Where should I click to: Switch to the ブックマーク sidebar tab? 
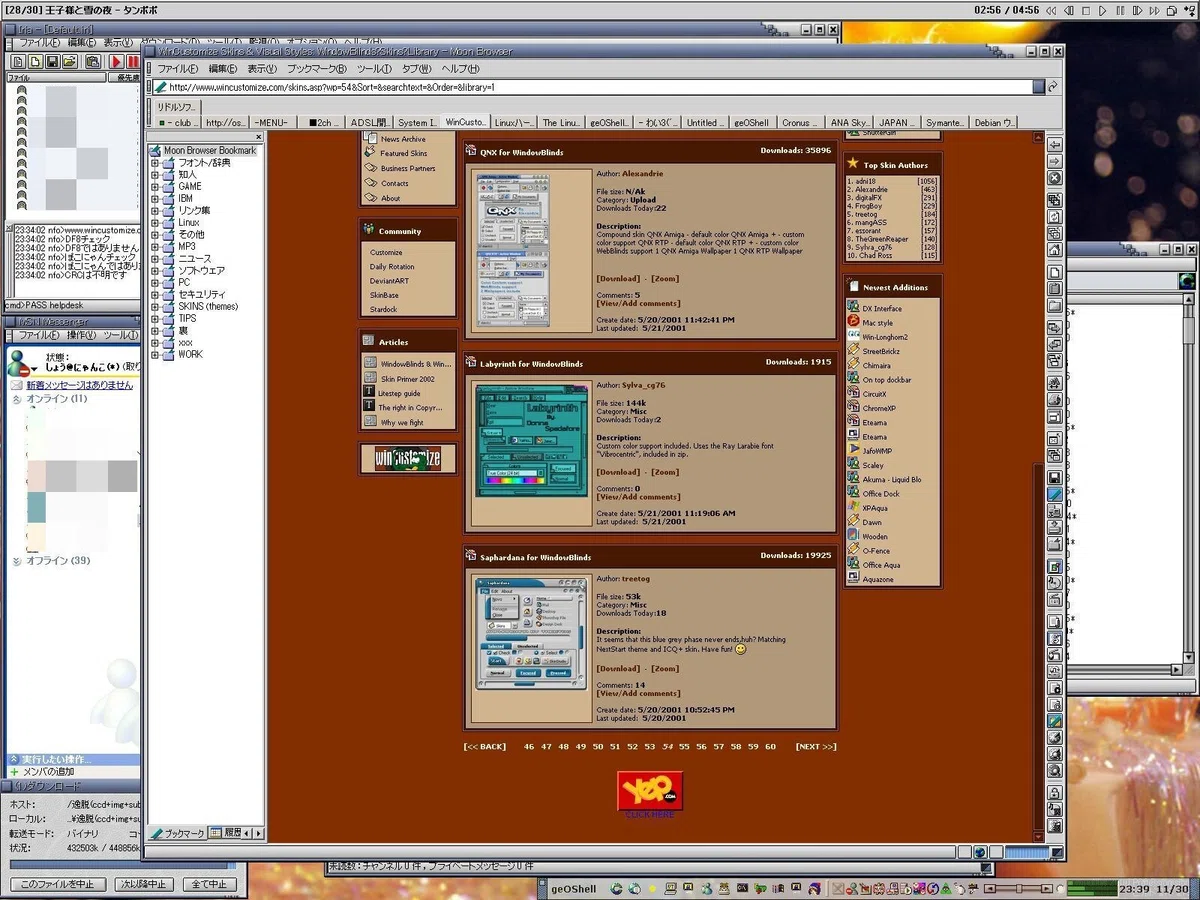point(178,833)
